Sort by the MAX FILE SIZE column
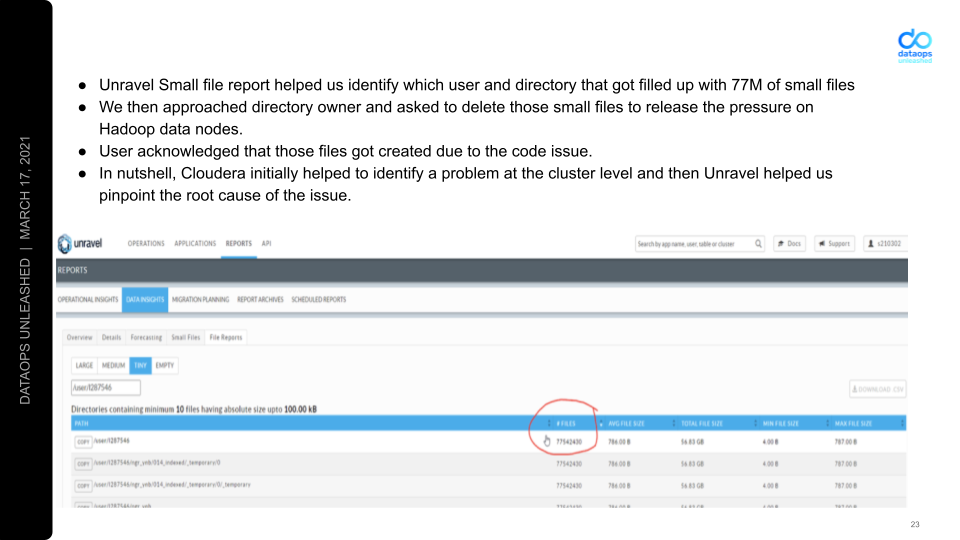 click(853, 423)
